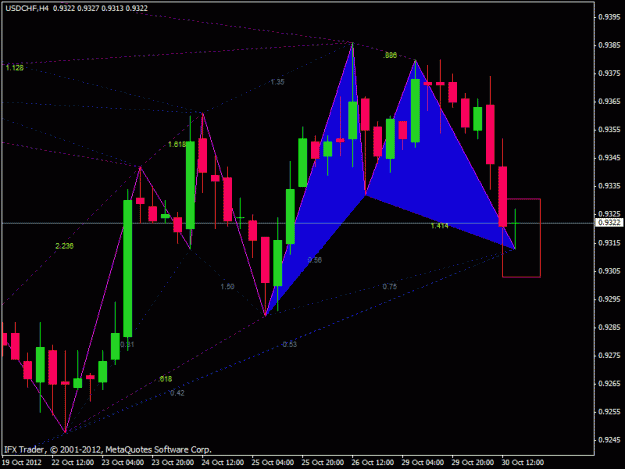Viewport: 625px width, 469px height.
Task: Select the 0.9255 price axis label
Action: pyautogui.click(x=609, y=412)
